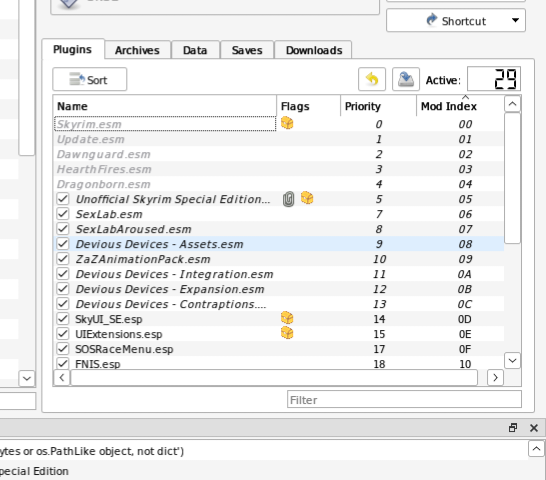
Task: Open the Saves tab
Action: coord(247,50)
